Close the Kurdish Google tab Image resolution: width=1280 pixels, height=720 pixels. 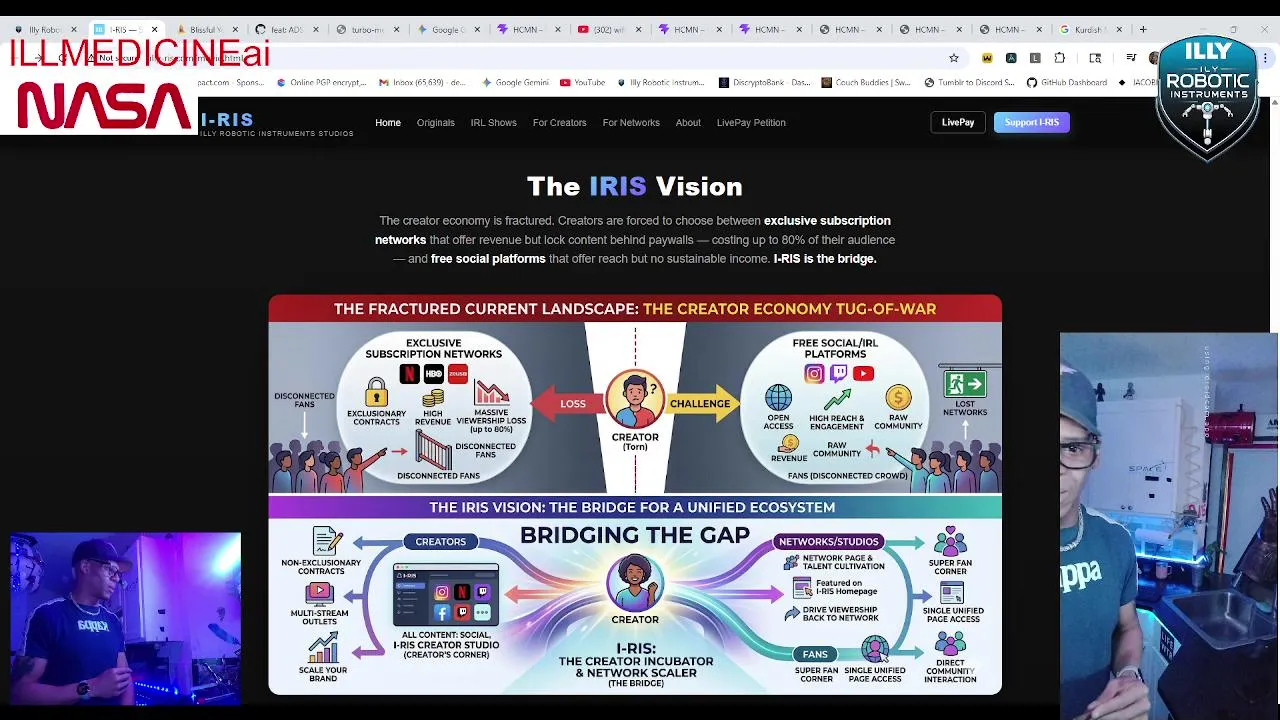click(x=1119, y=29)
